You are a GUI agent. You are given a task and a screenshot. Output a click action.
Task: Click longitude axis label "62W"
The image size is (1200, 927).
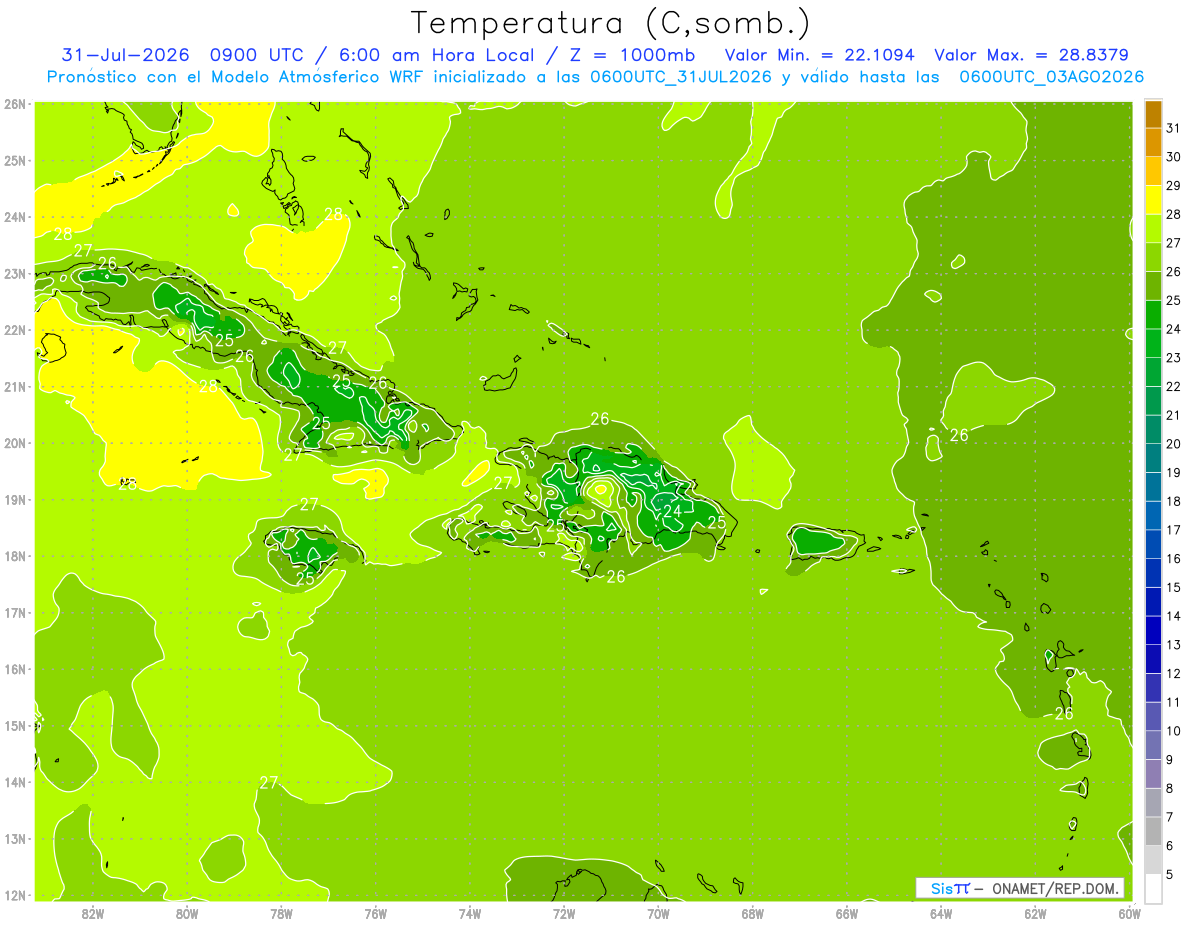(x=1035, y=912)
